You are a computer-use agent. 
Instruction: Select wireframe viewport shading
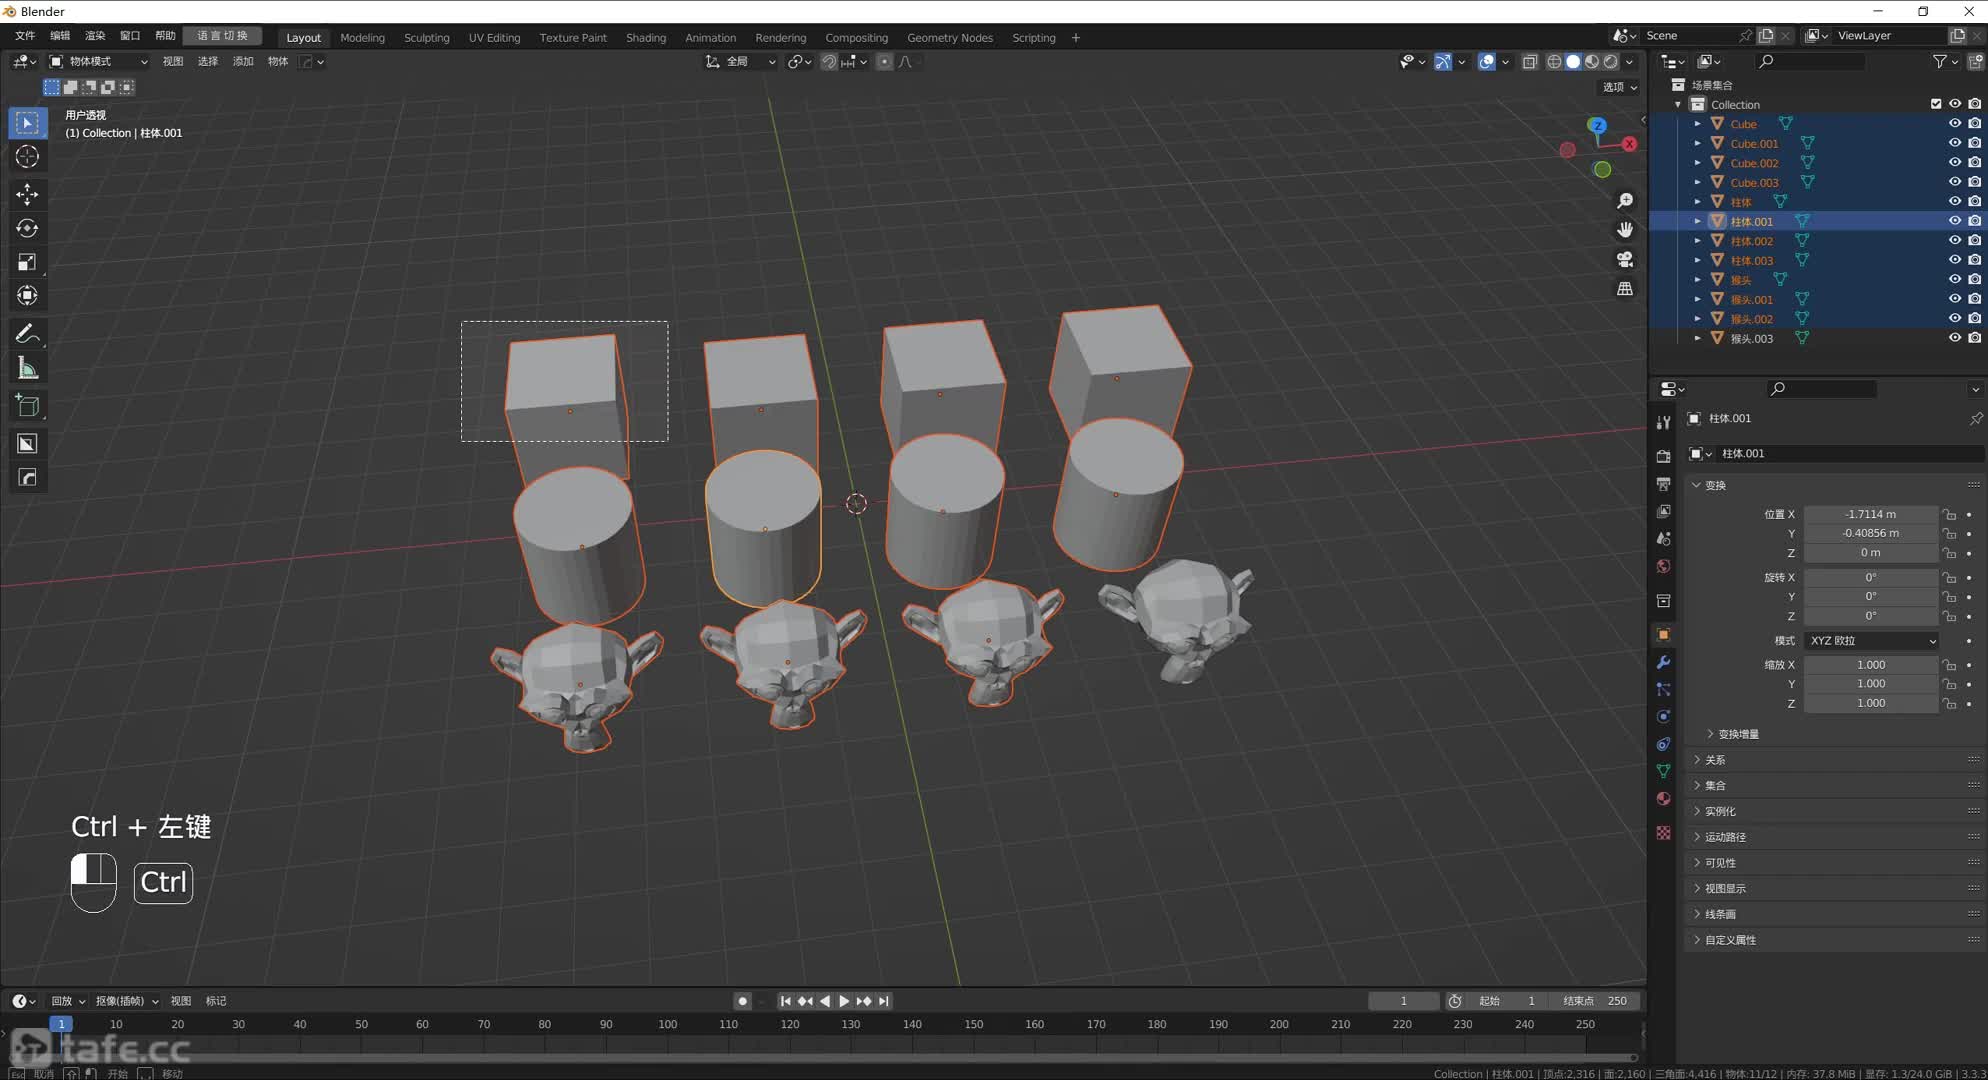1554,62
